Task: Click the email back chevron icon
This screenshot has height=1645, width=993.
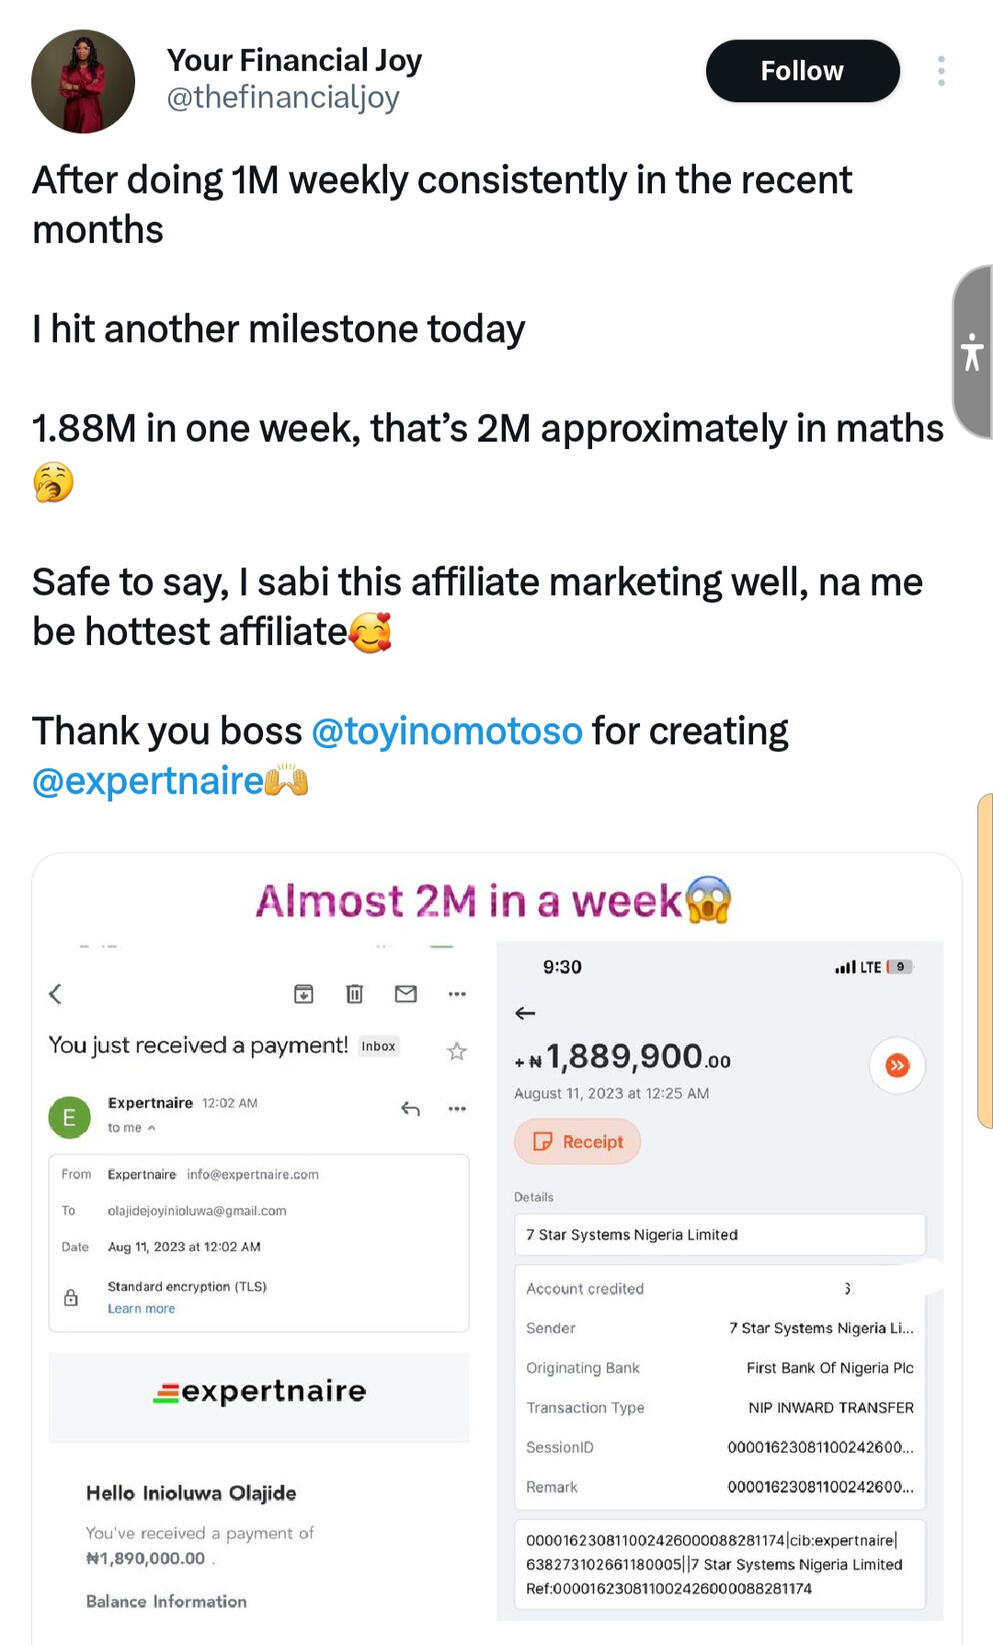Action: tap(56, 993)
